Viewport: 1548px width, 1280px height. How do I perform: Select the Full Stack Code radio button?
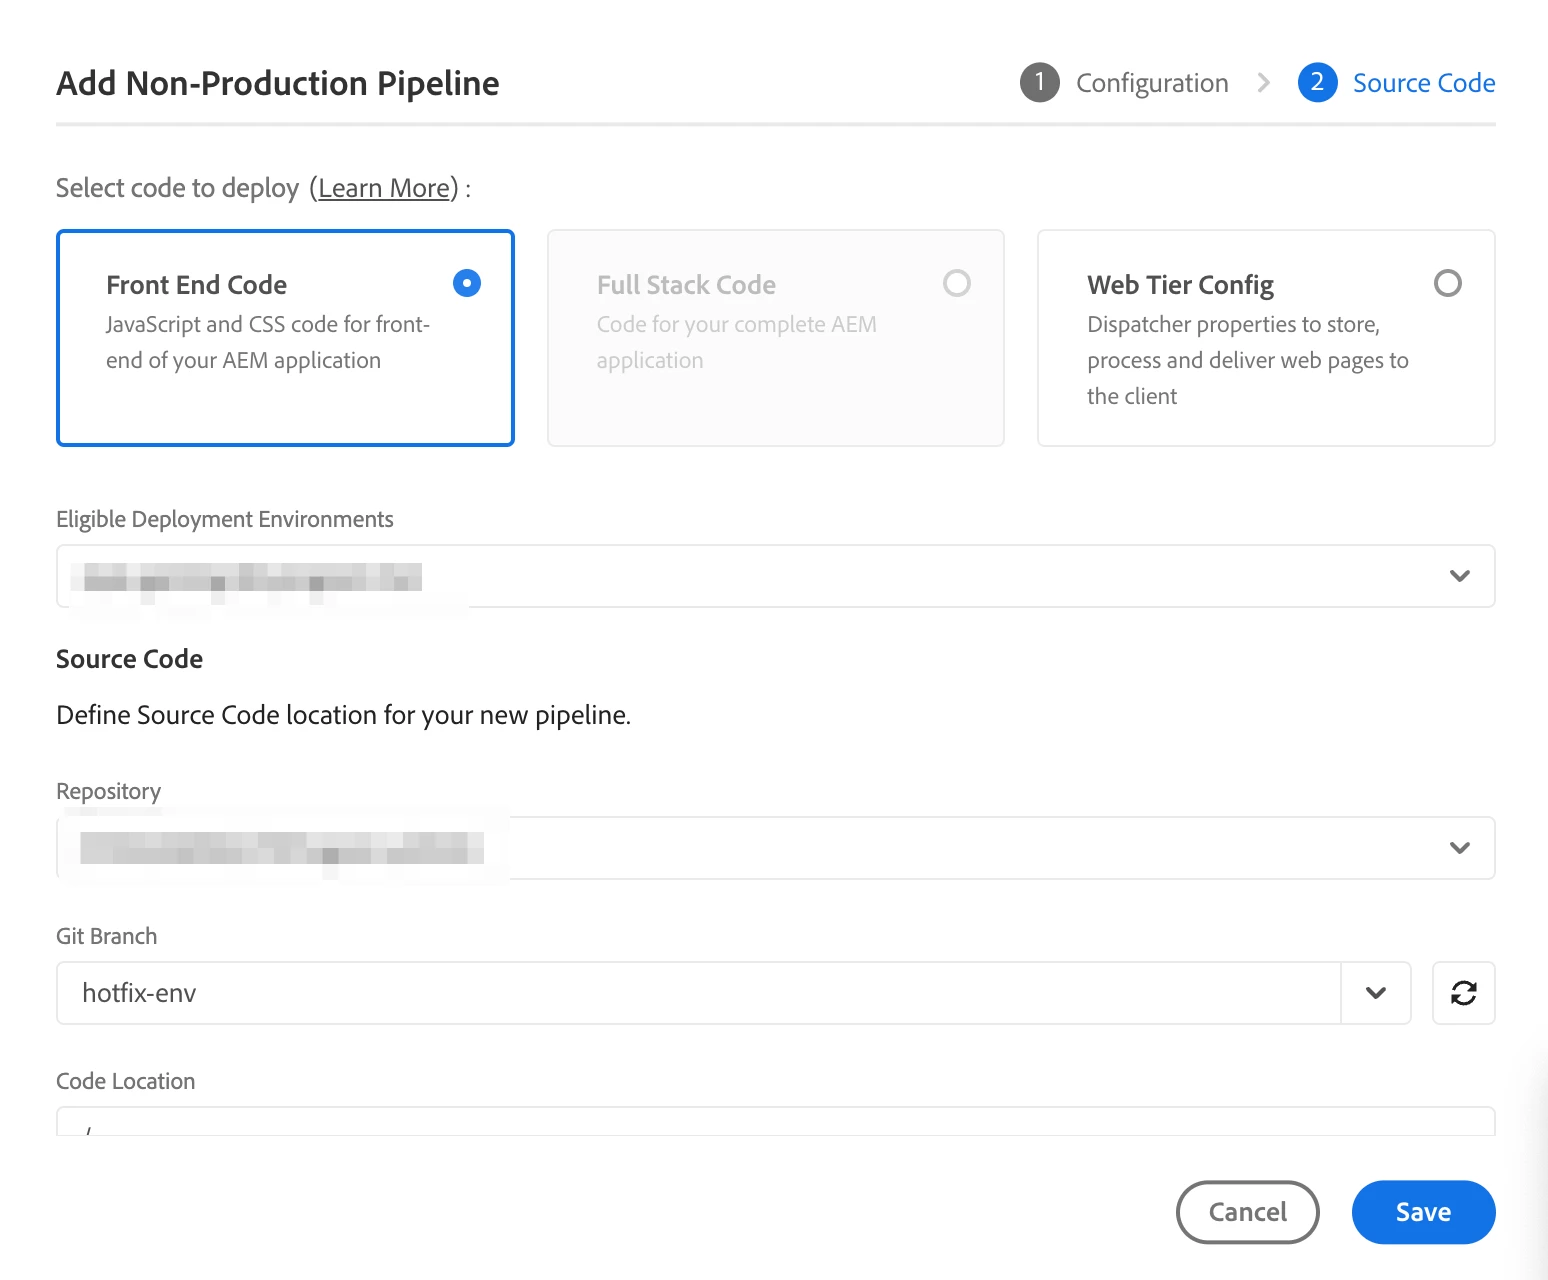pos(957,283)
